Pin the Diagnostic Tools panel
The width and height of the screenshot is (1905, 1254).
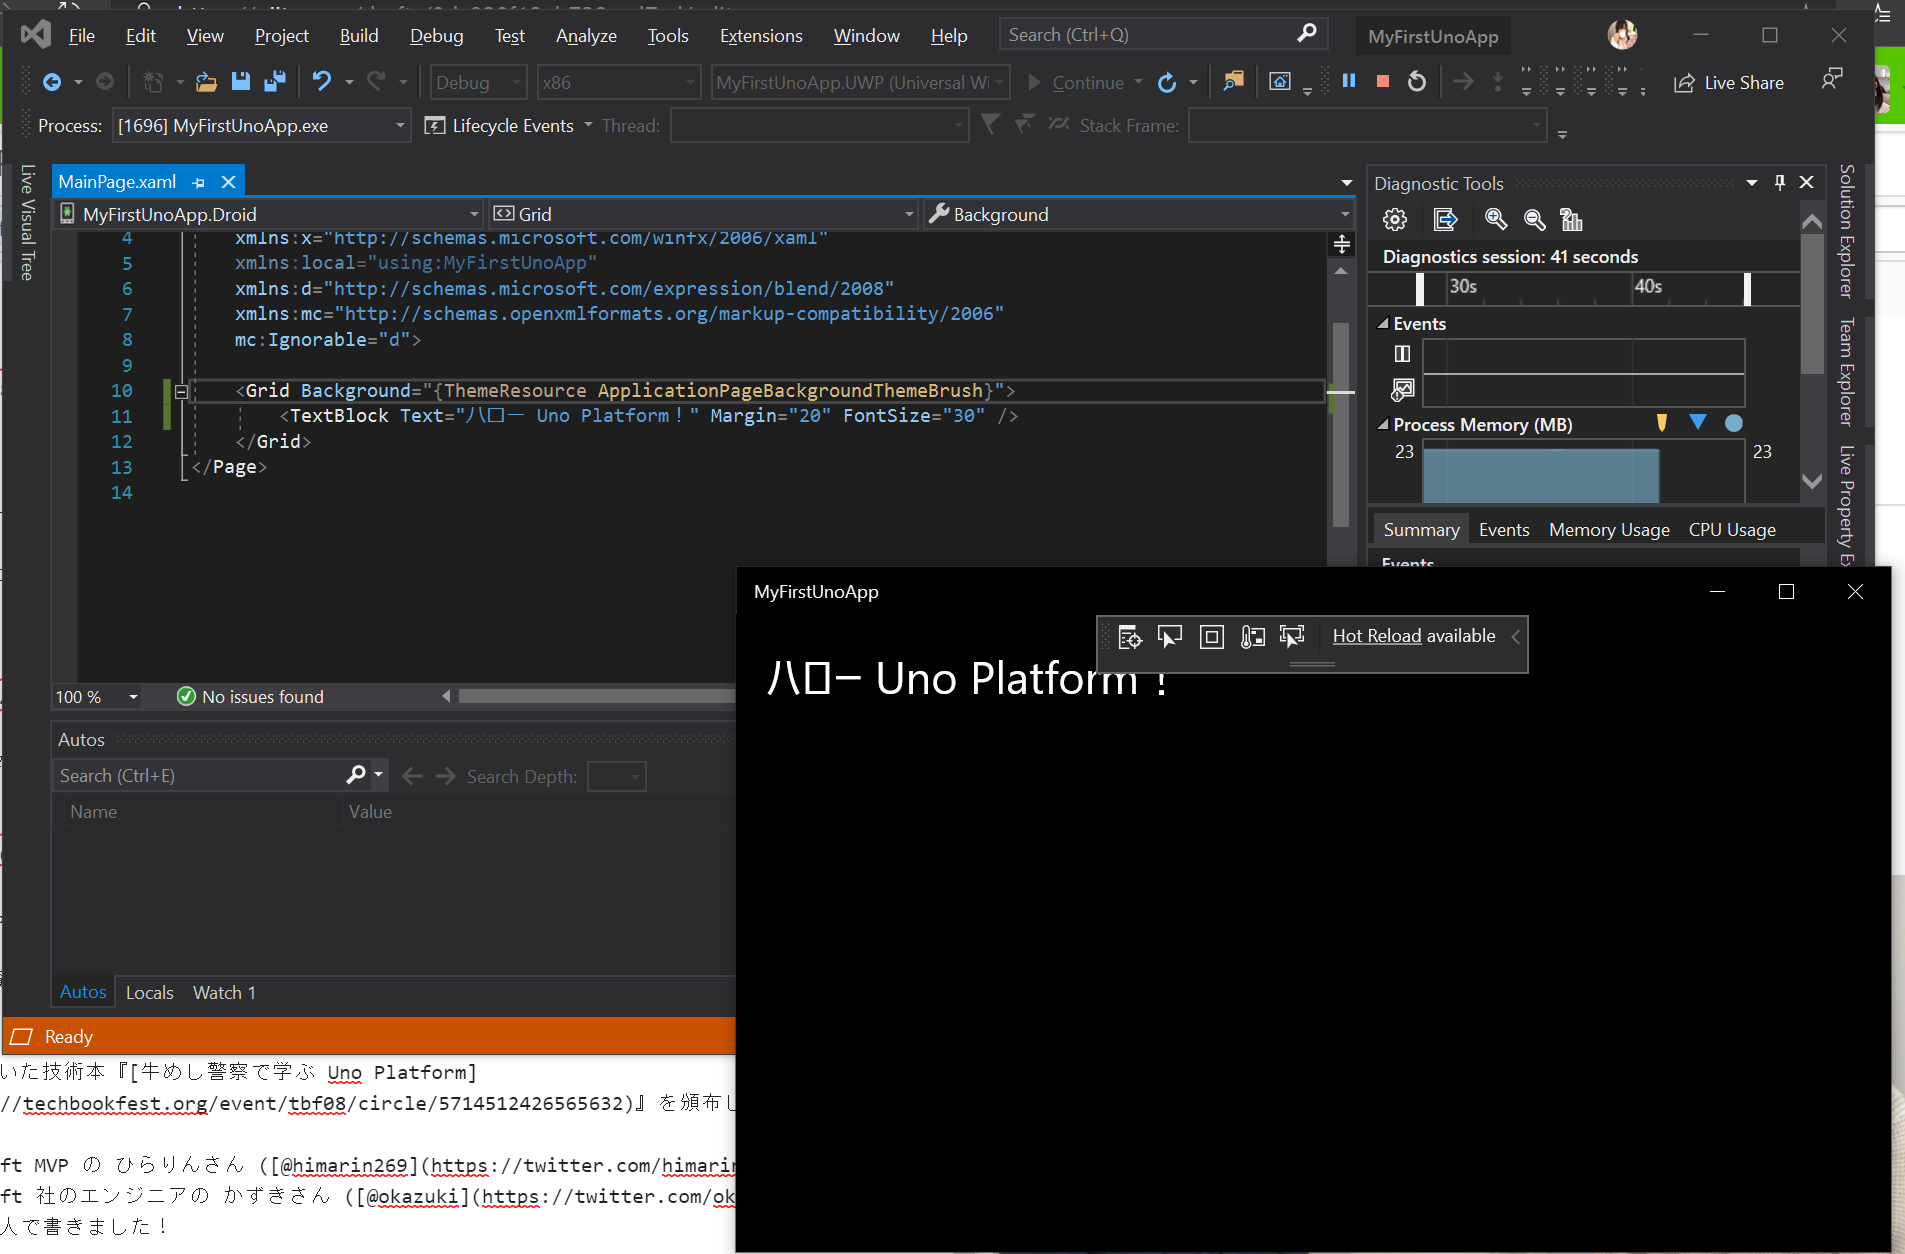tap(1779, 182)
